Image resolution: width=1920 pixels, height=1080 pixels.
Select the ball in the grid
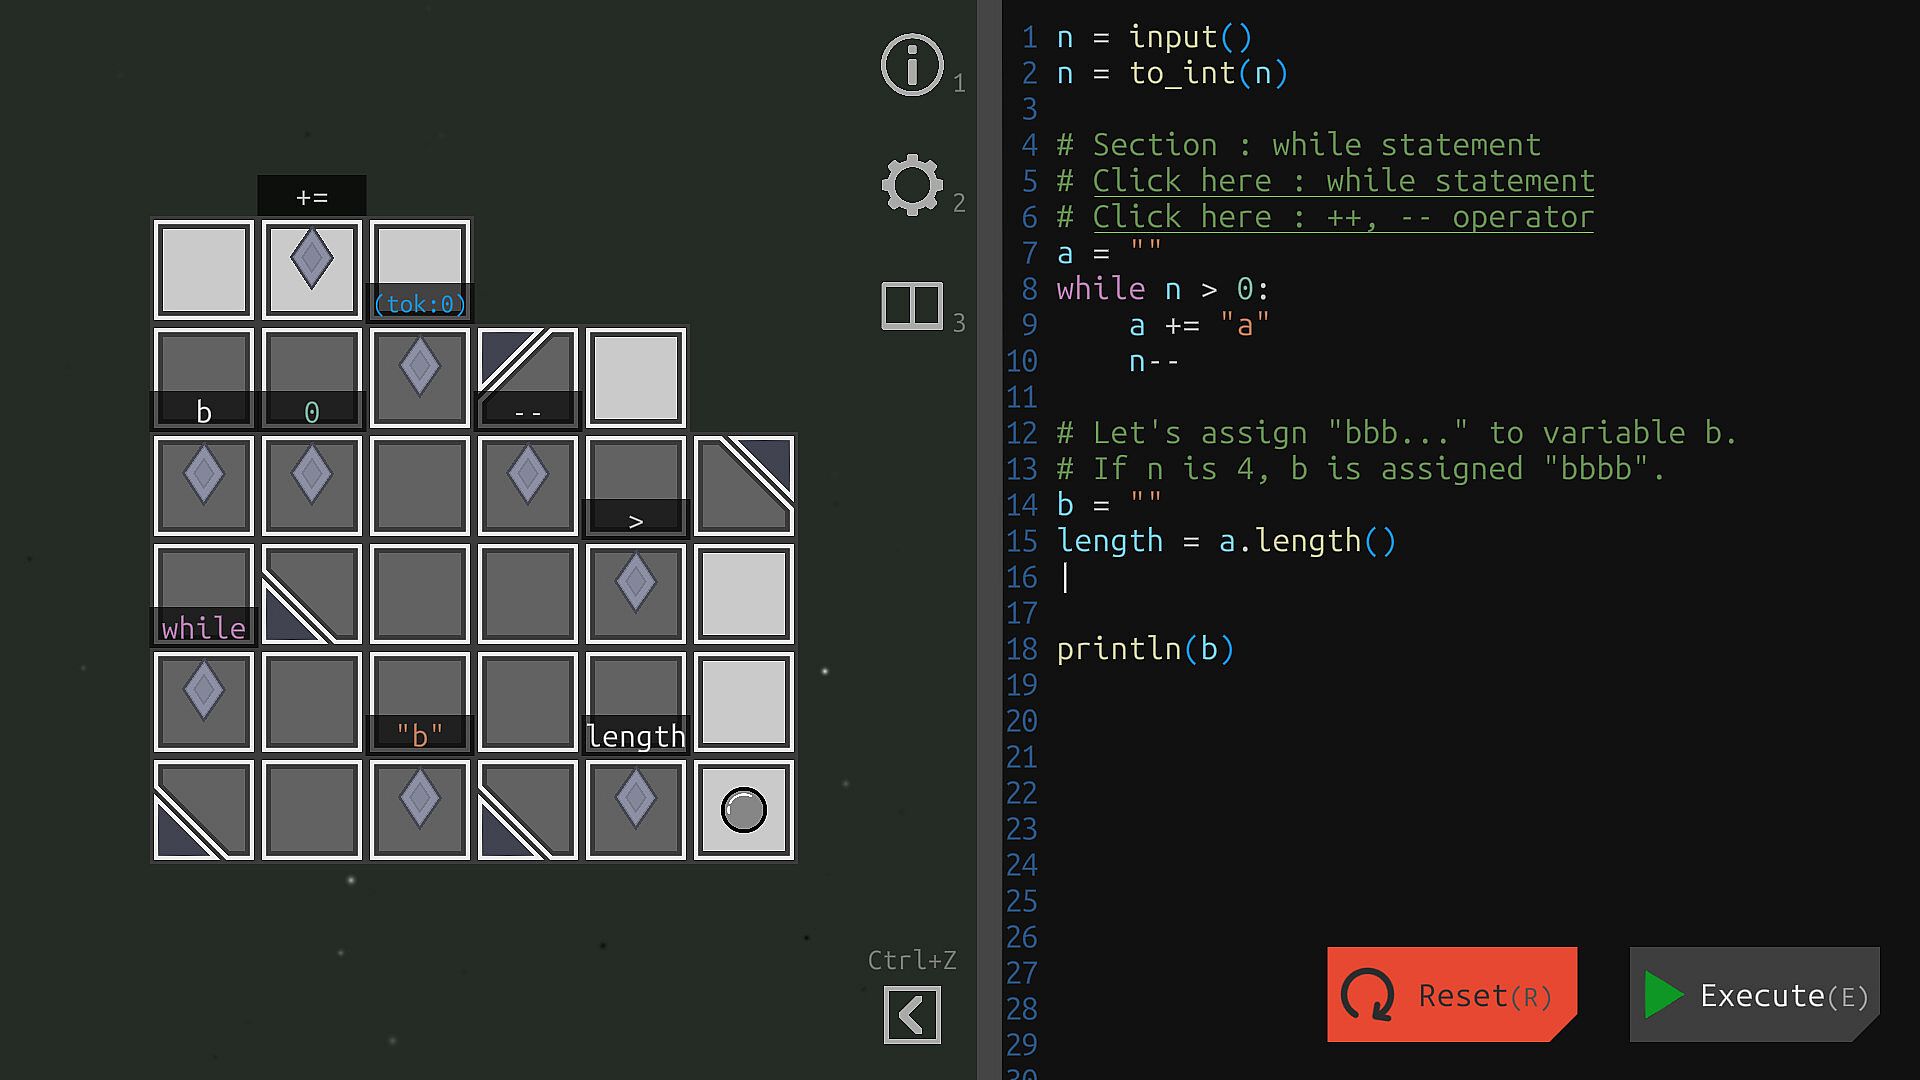tap(743, 810)
